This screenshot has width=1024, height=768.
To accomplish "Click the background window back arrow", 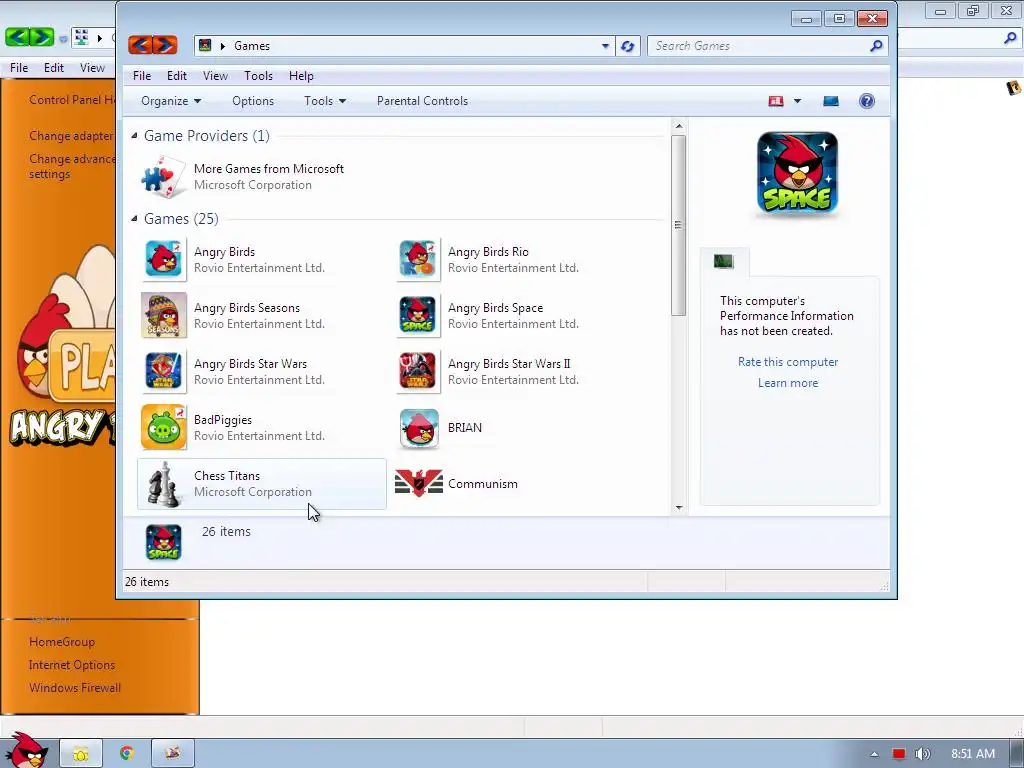I will [17, 37].
